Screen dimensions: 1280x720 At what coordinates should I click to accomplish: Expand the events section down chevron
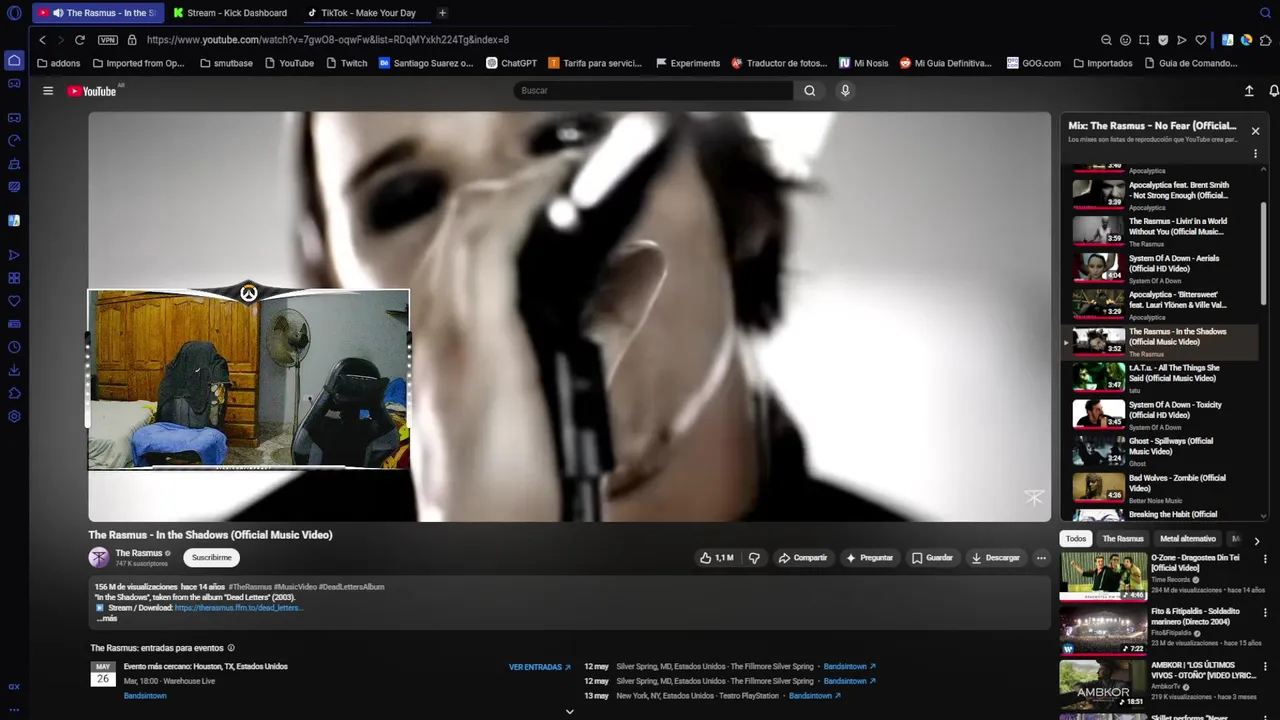[569, 712]
